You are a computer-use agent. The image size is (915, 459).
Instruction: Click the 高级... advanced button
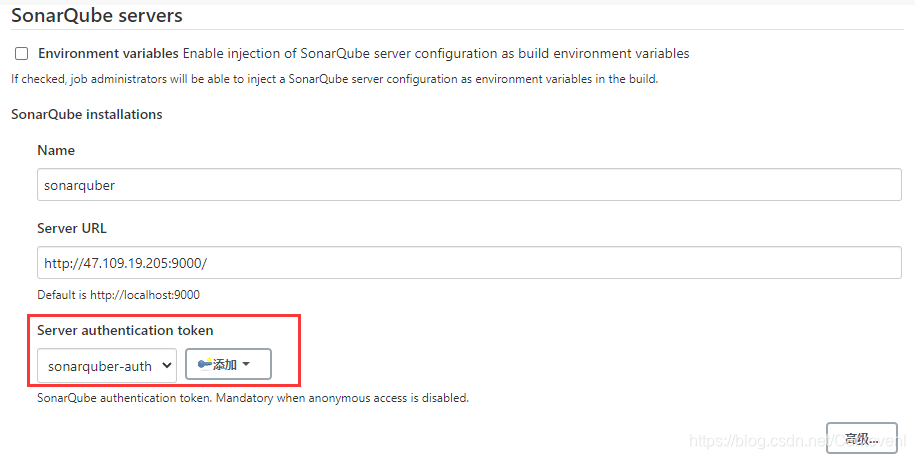(861, 439)
